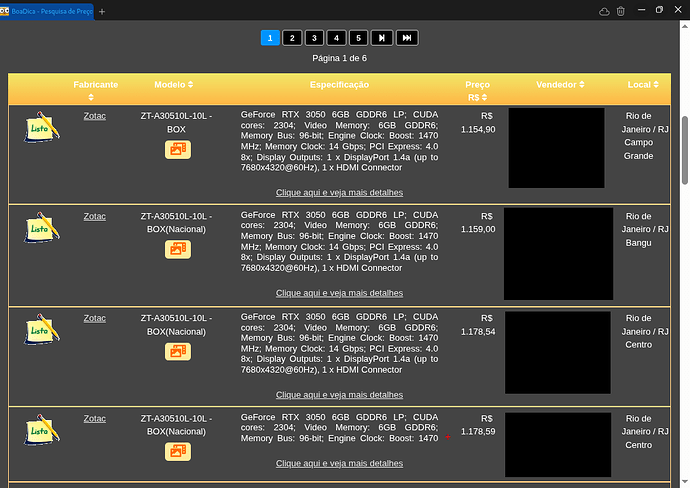This screenshot has width=690, height=488.
Task: View photos icon in R$ 1.178,54 row
Action: 178,352
